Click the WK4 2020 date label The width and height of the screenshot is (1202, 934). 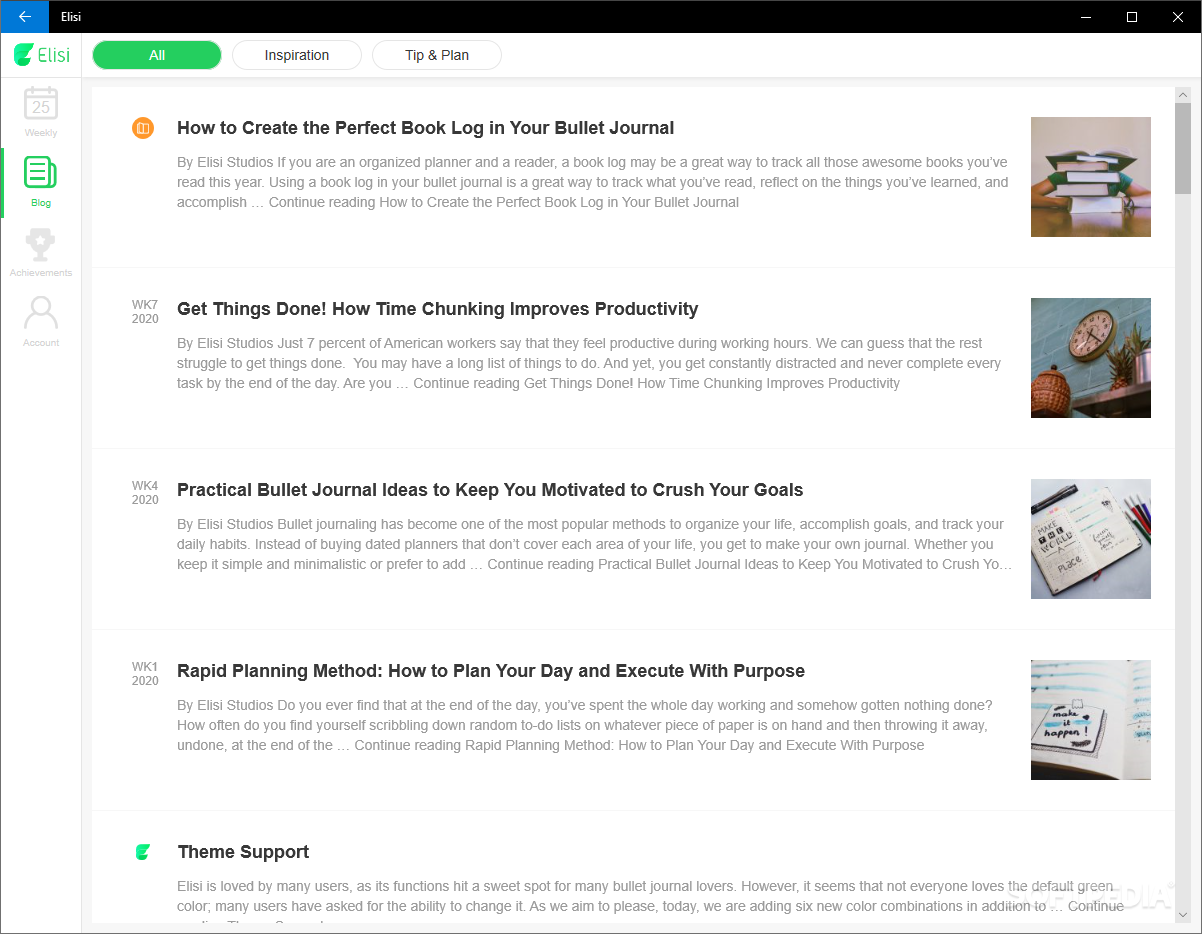tap(145, 493)
